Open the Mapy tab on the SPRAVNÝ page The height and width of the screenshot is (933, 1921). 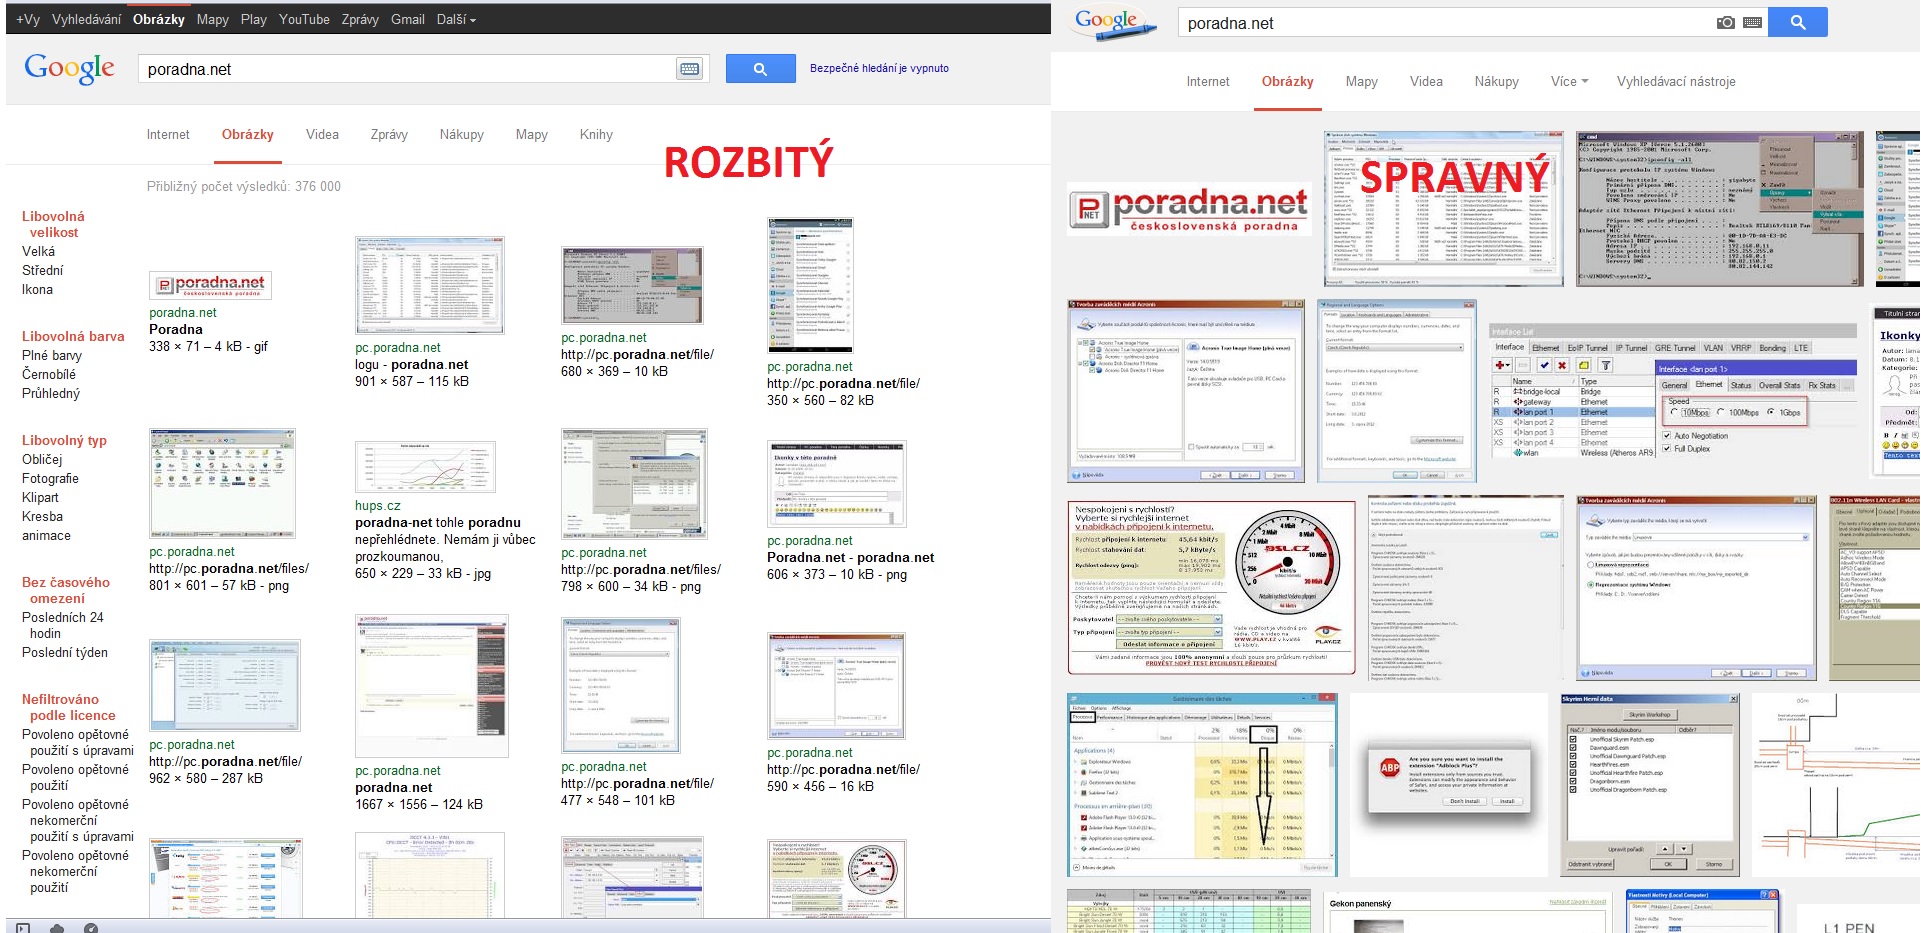pos(1361,81)
